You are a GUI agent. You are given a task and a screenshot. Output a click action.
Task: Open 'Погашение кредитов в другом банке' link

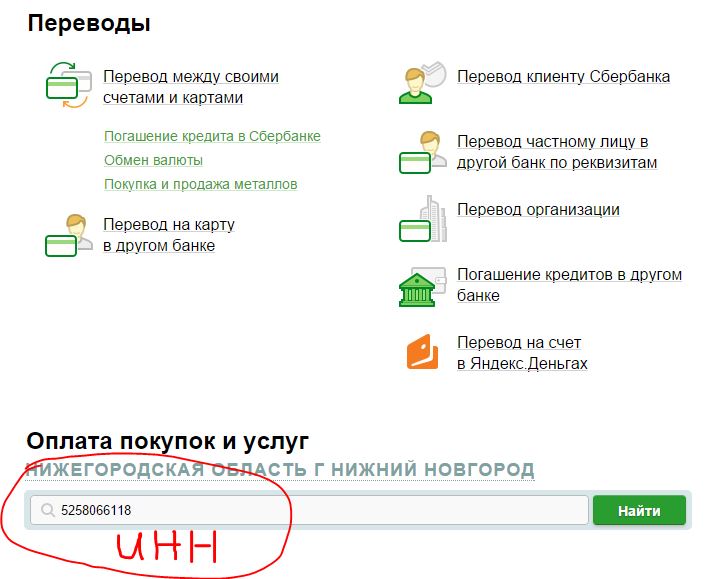[570, 285]
